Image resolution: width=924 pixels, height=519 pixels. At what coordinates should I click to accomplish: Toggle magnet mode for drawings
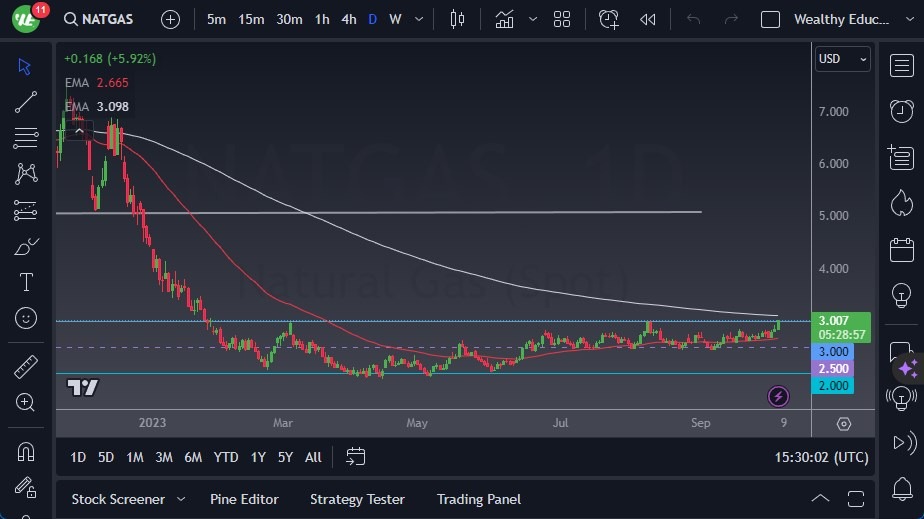[25, 452]
